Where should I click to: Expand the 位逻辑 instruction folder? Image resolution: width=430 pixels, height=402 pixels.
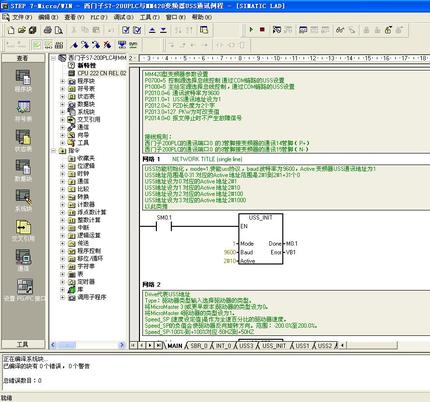62,166
